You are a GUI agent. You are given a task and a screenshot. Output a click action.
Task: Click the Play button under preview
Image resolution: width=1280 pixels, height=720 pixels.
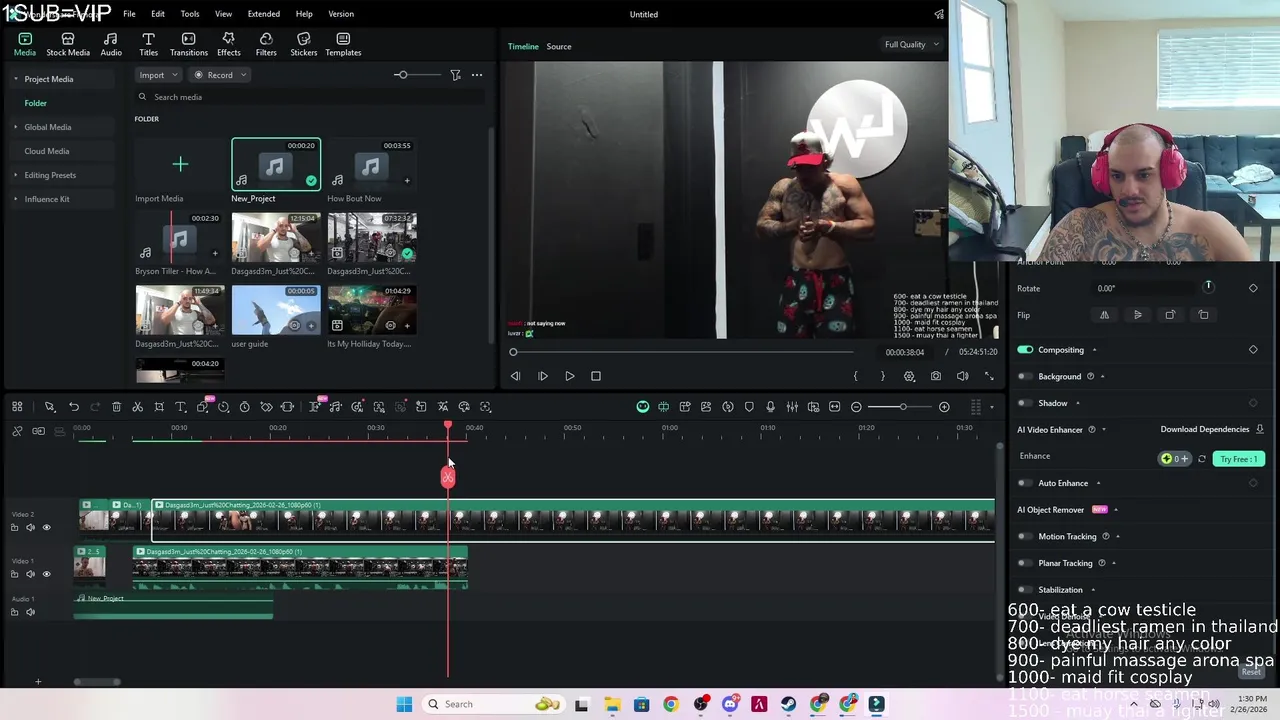[x=569, y=376]
